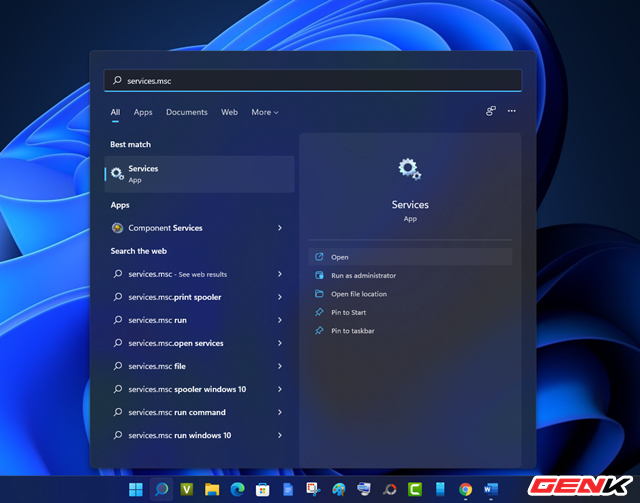Screen dimensions: 640x503
Task: Expand chevron for 'run windows 10' row
Action: click(x=280, y=436)
